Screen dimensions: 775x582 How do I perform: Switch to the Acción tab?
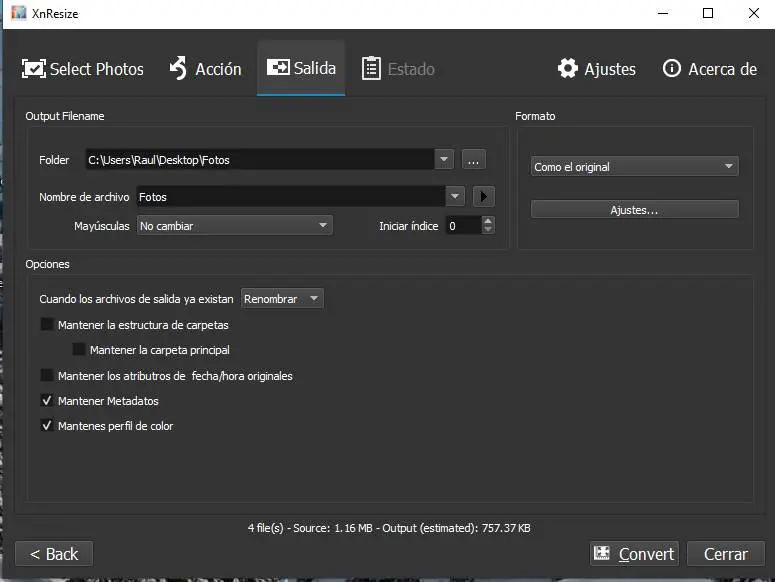(x=205, y=69)
